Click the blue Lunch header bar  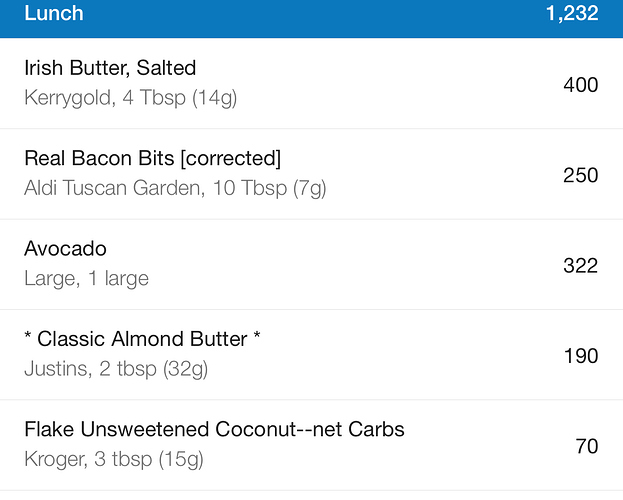pos(312,19)
